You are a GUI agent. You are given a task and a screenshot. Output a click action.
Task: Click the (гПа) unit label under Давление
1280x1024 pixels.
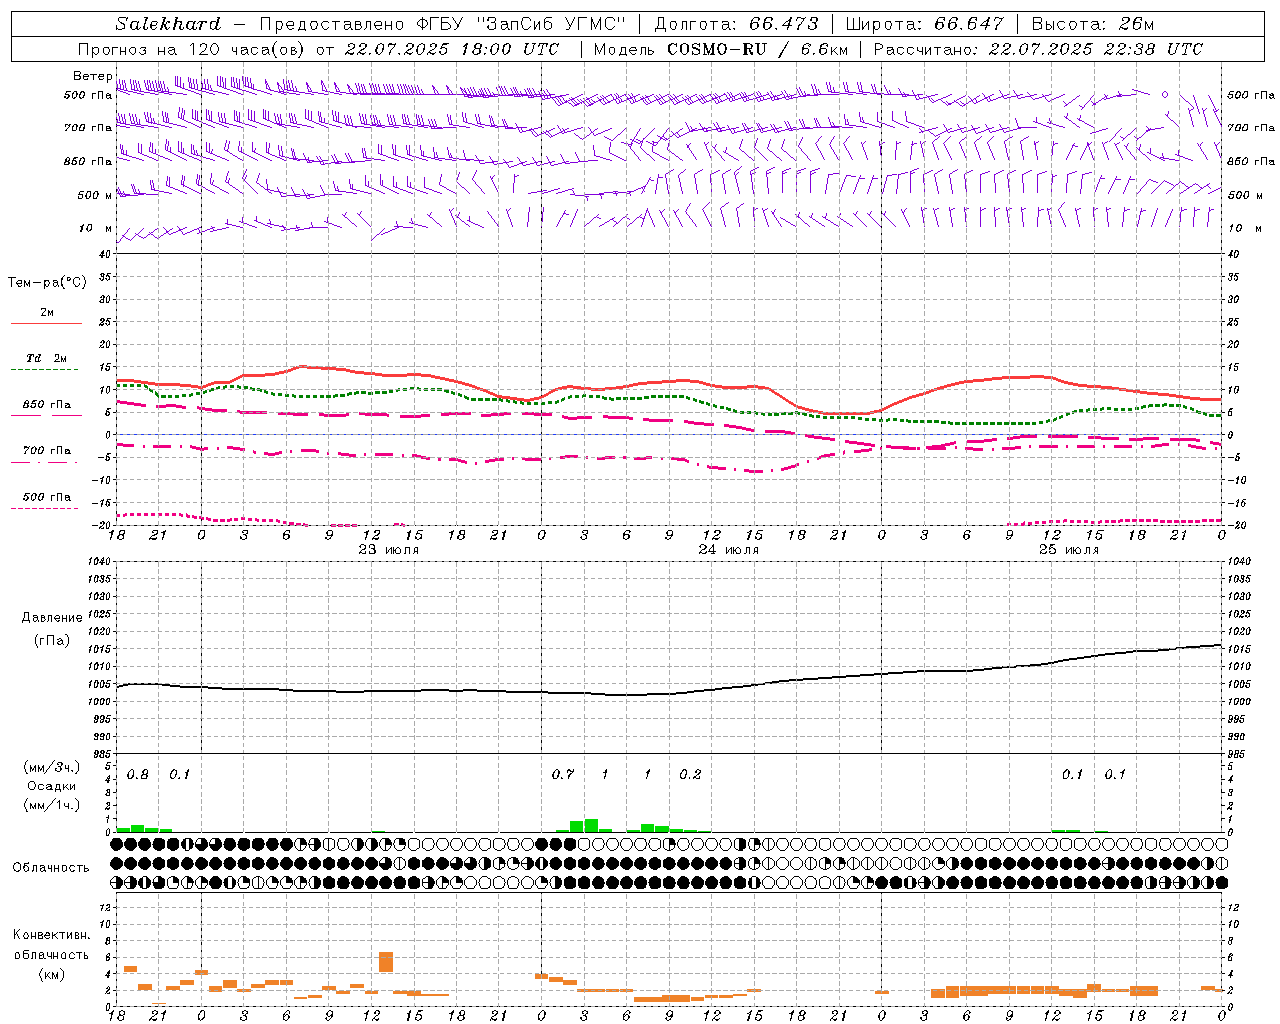(x=52, y=641)
